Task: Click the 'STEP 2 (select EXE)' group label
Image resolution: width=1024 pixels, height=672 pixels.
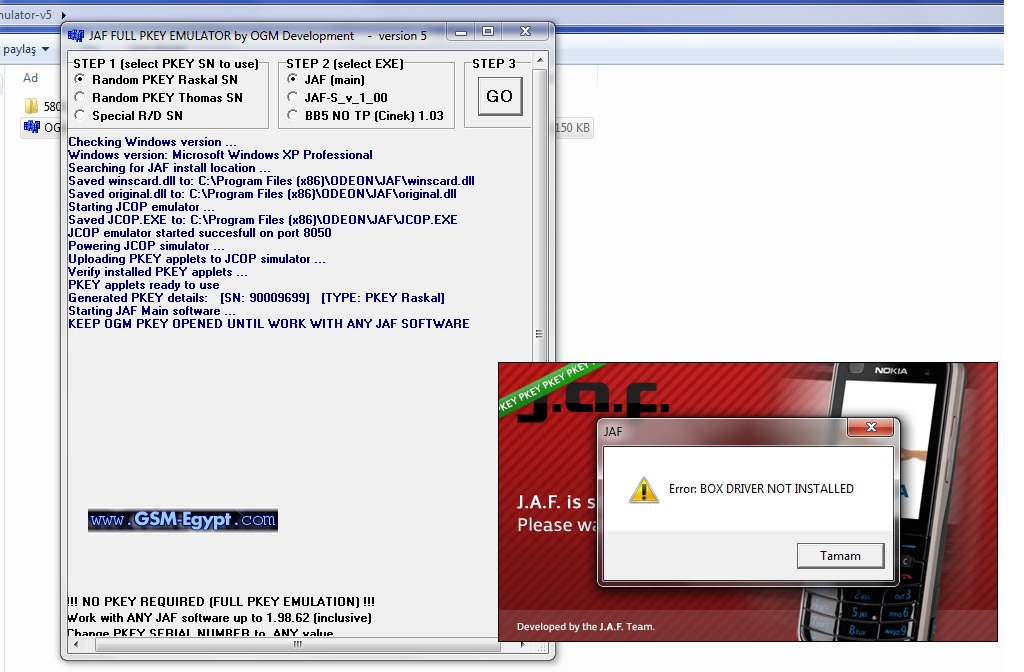Action: coord(344,63)
